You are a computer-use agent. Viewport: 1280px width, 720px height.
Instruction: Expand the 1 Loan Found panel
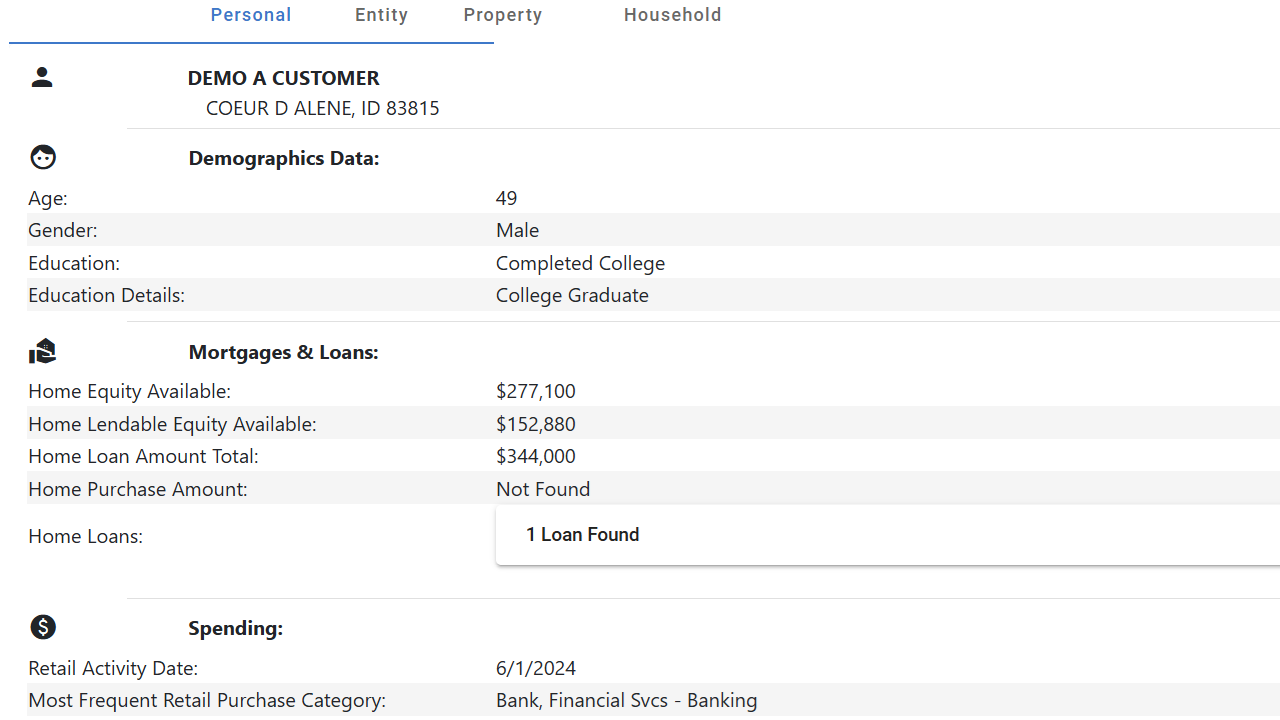click(x=582, y=534)
